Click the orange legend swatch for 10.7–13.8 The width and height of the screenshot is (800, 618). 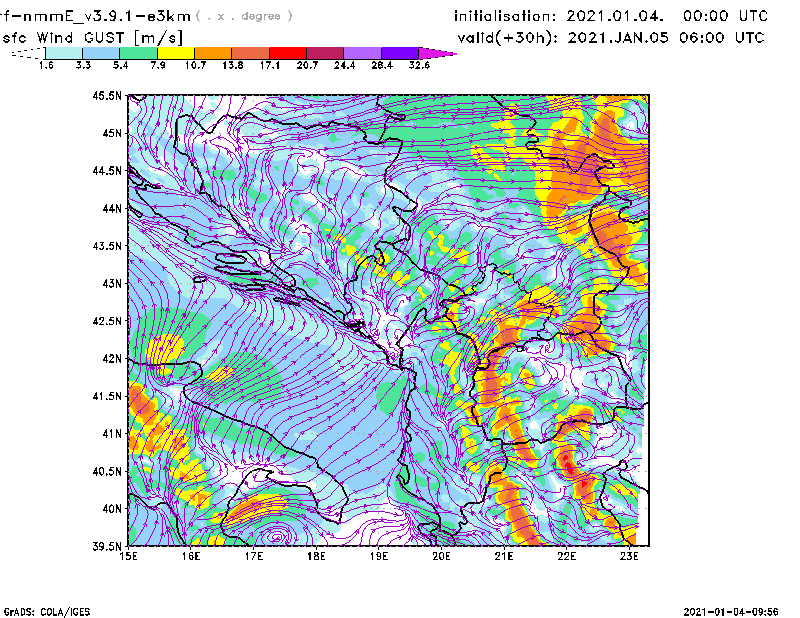click(213, 53)
